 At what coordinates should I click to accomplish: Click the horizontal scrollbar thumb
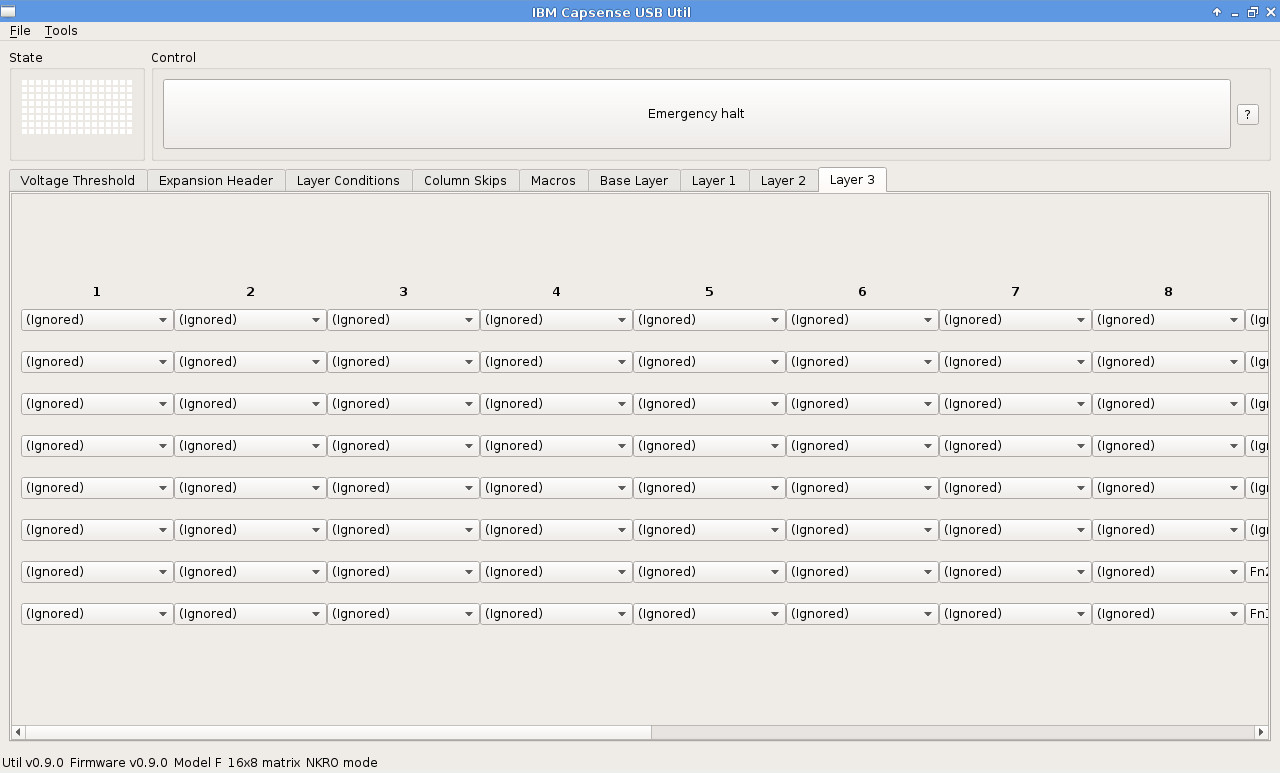click(x=334, y=732)
